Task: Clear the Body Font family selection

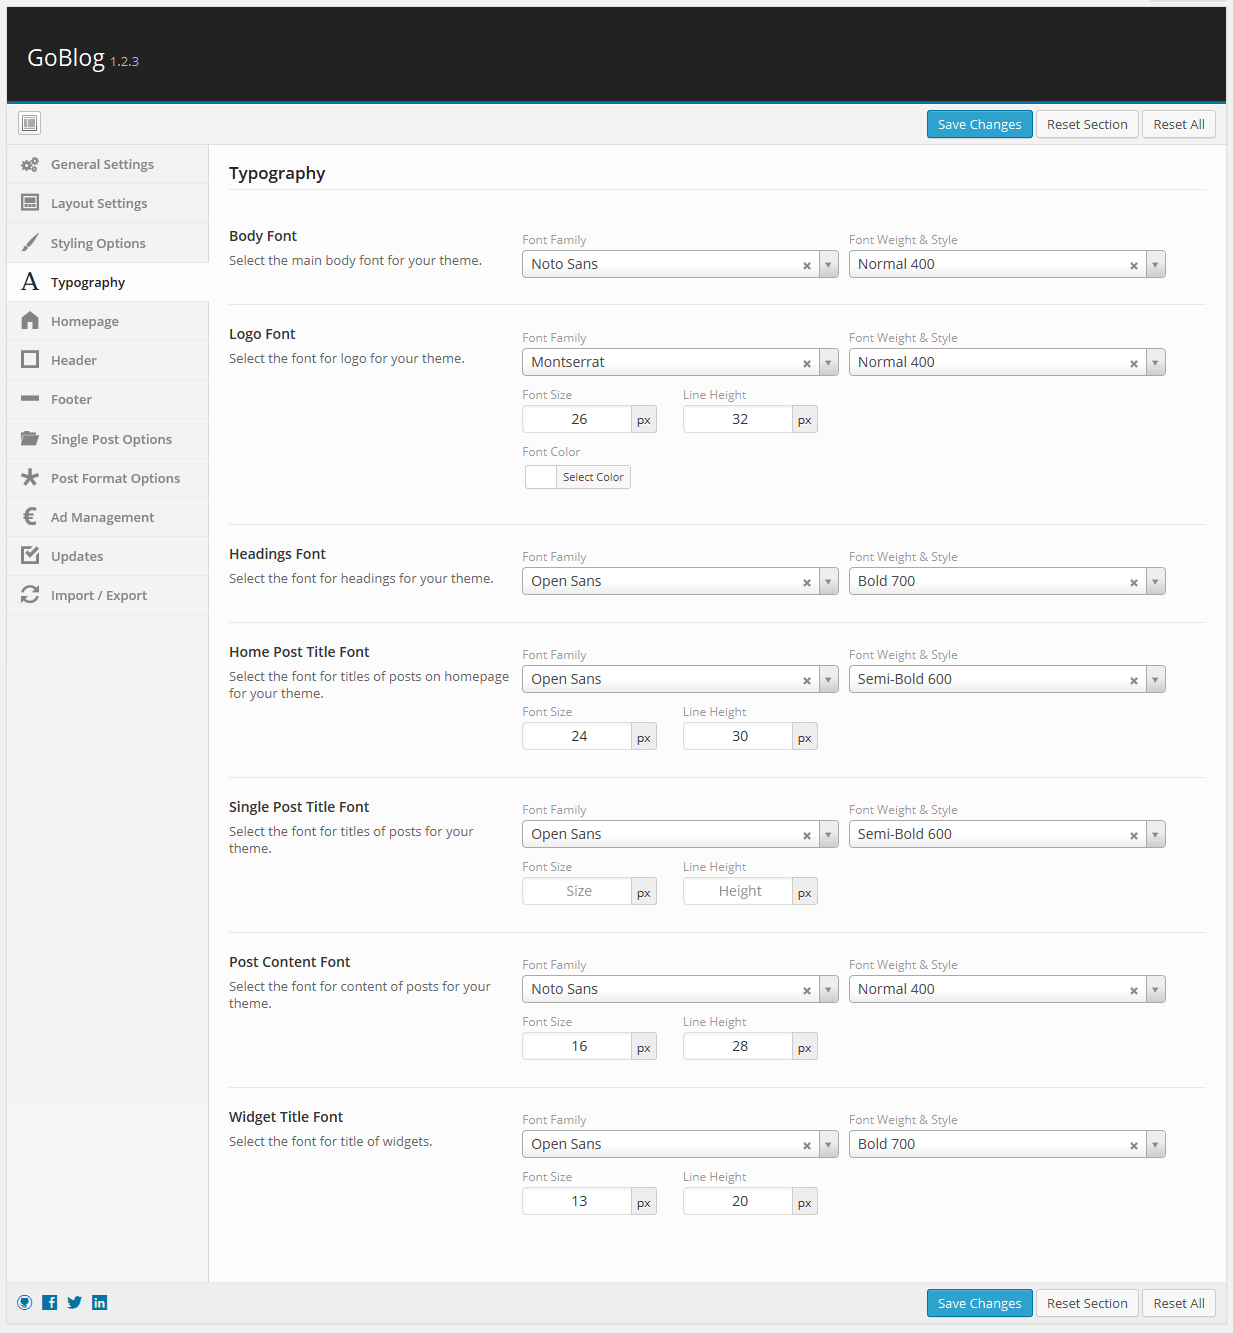Action: click(807, 265)
